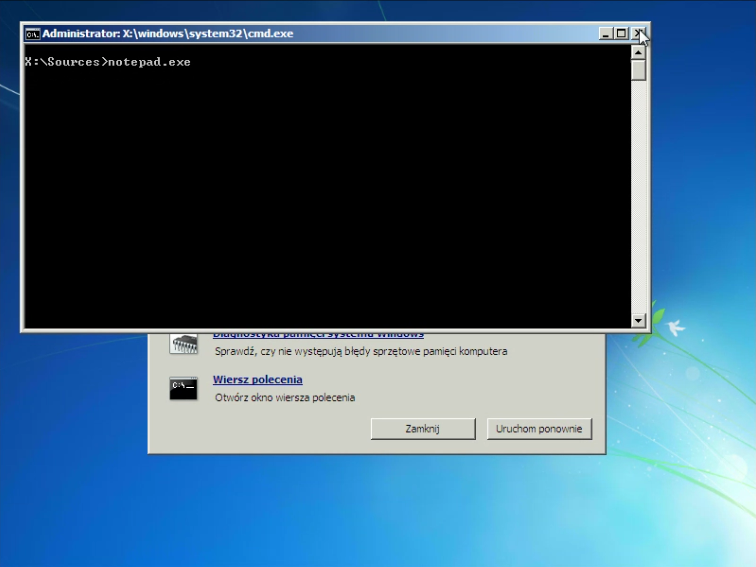Click the Zamknij button
The image size is (756, 567).
pos(423,429)
